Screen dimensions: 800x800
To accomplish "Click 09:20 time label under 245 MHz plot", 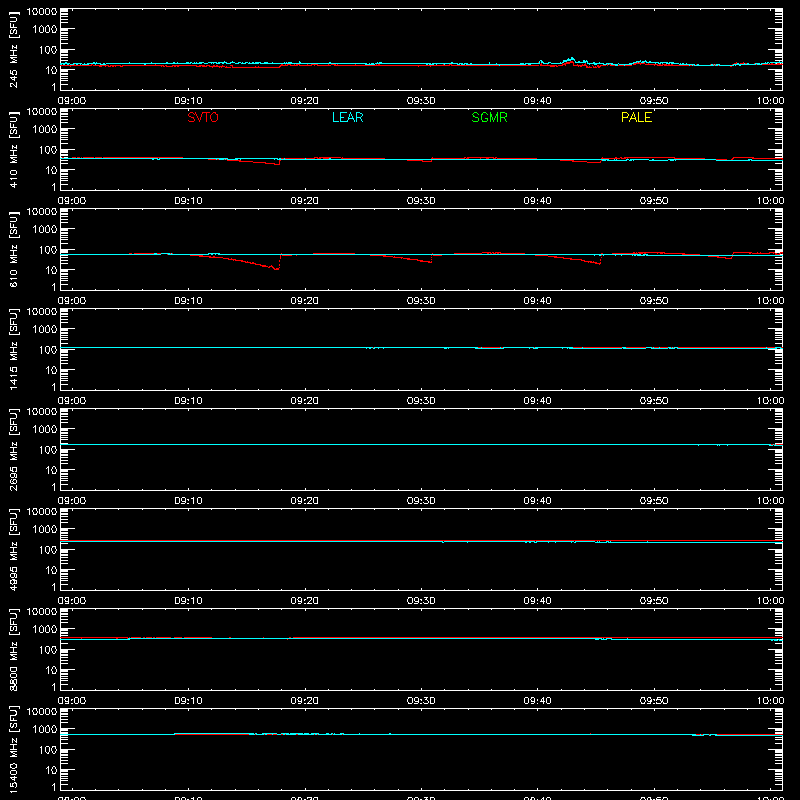I will pos(305,101).
